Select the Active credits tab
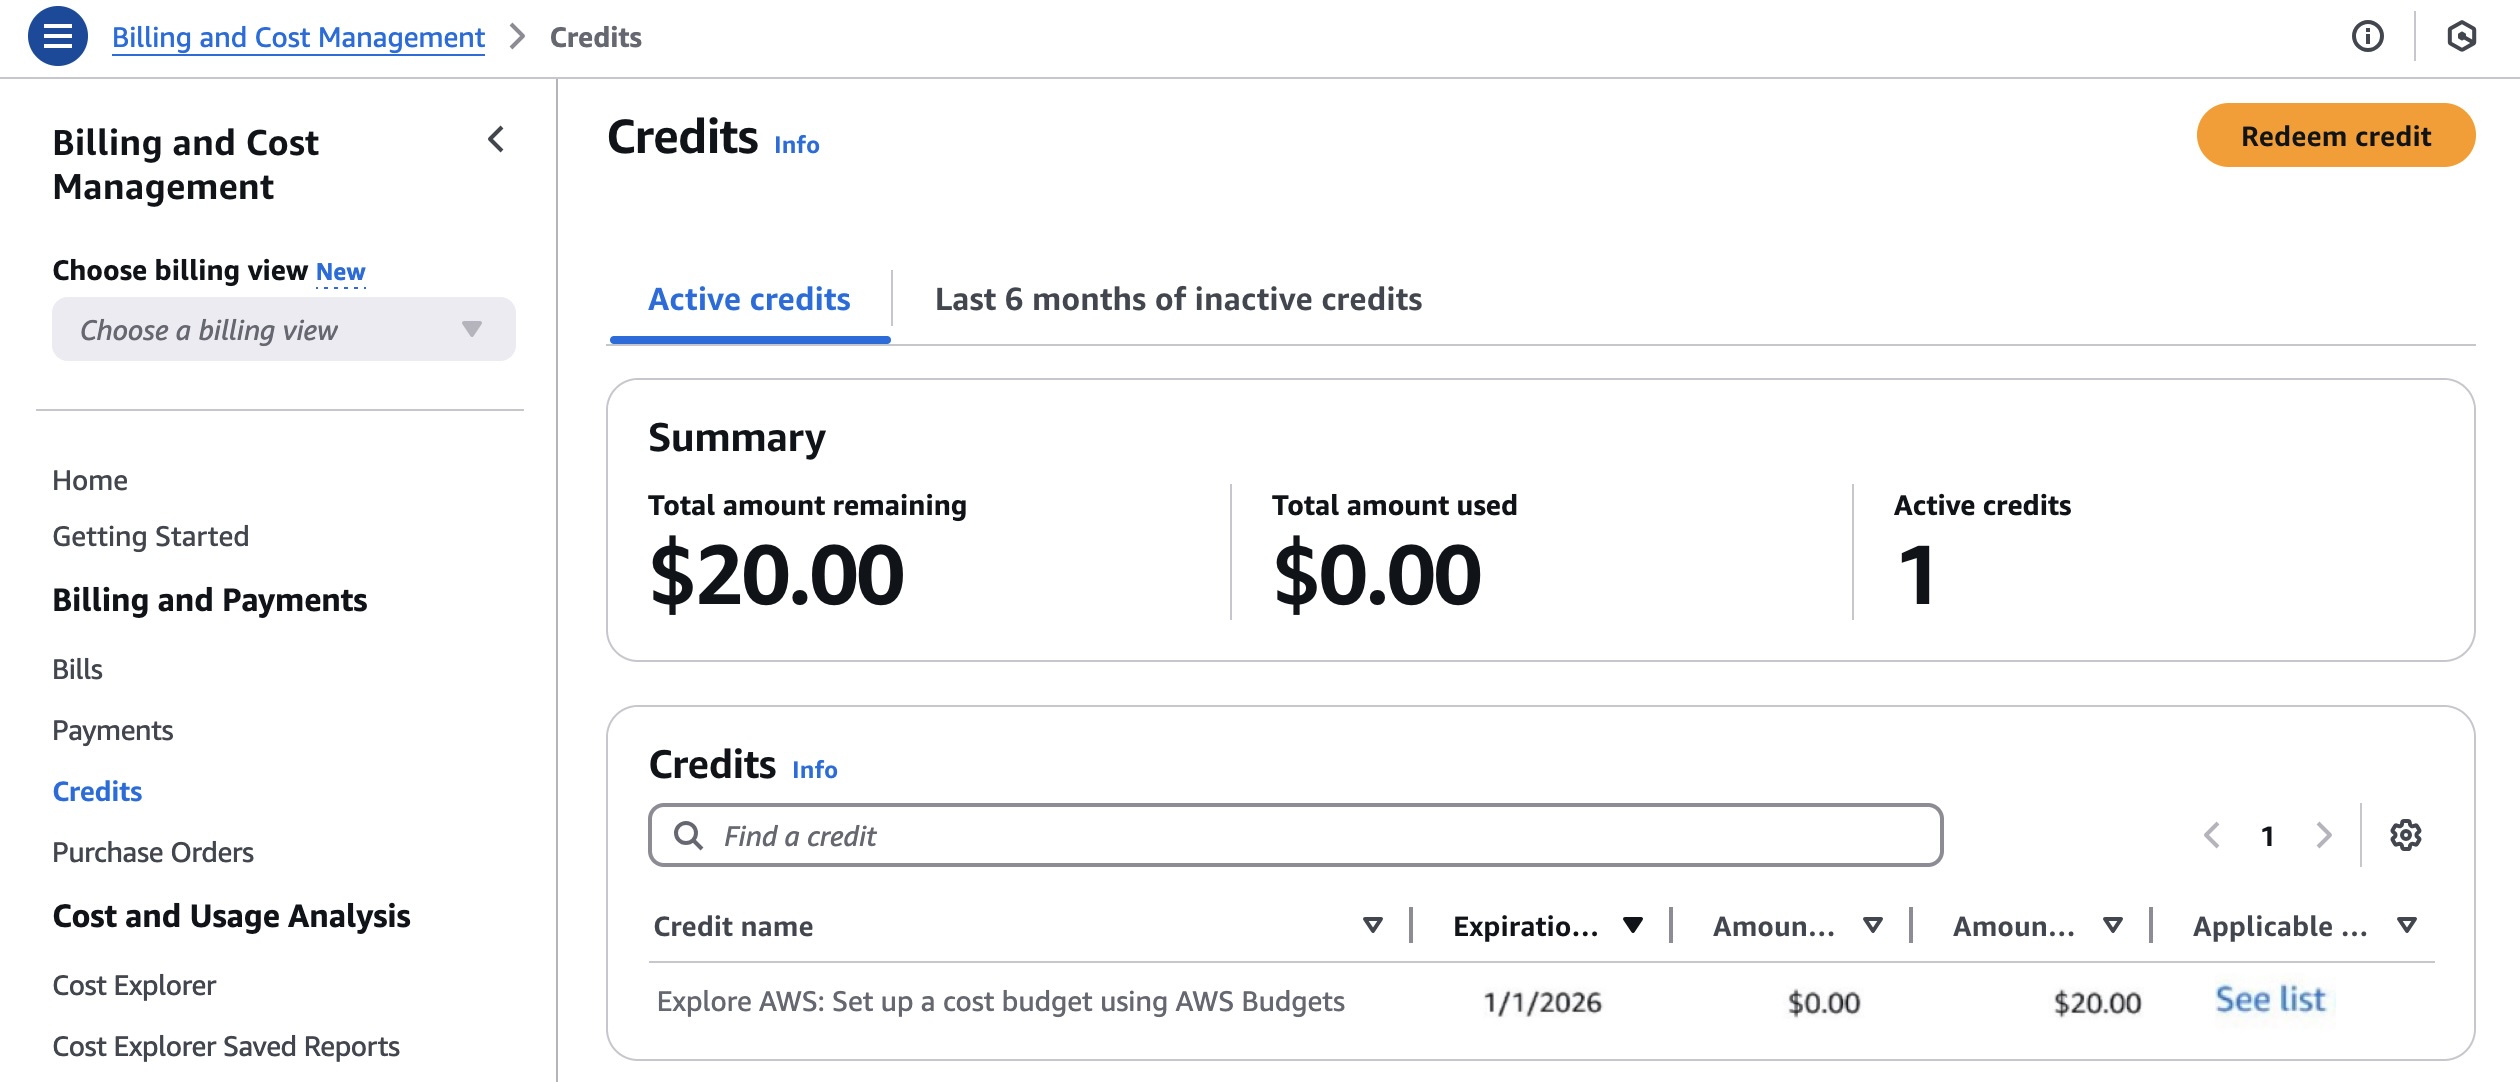The width and height of the screenshot is (2520, 1082). (x=749, y=299)
